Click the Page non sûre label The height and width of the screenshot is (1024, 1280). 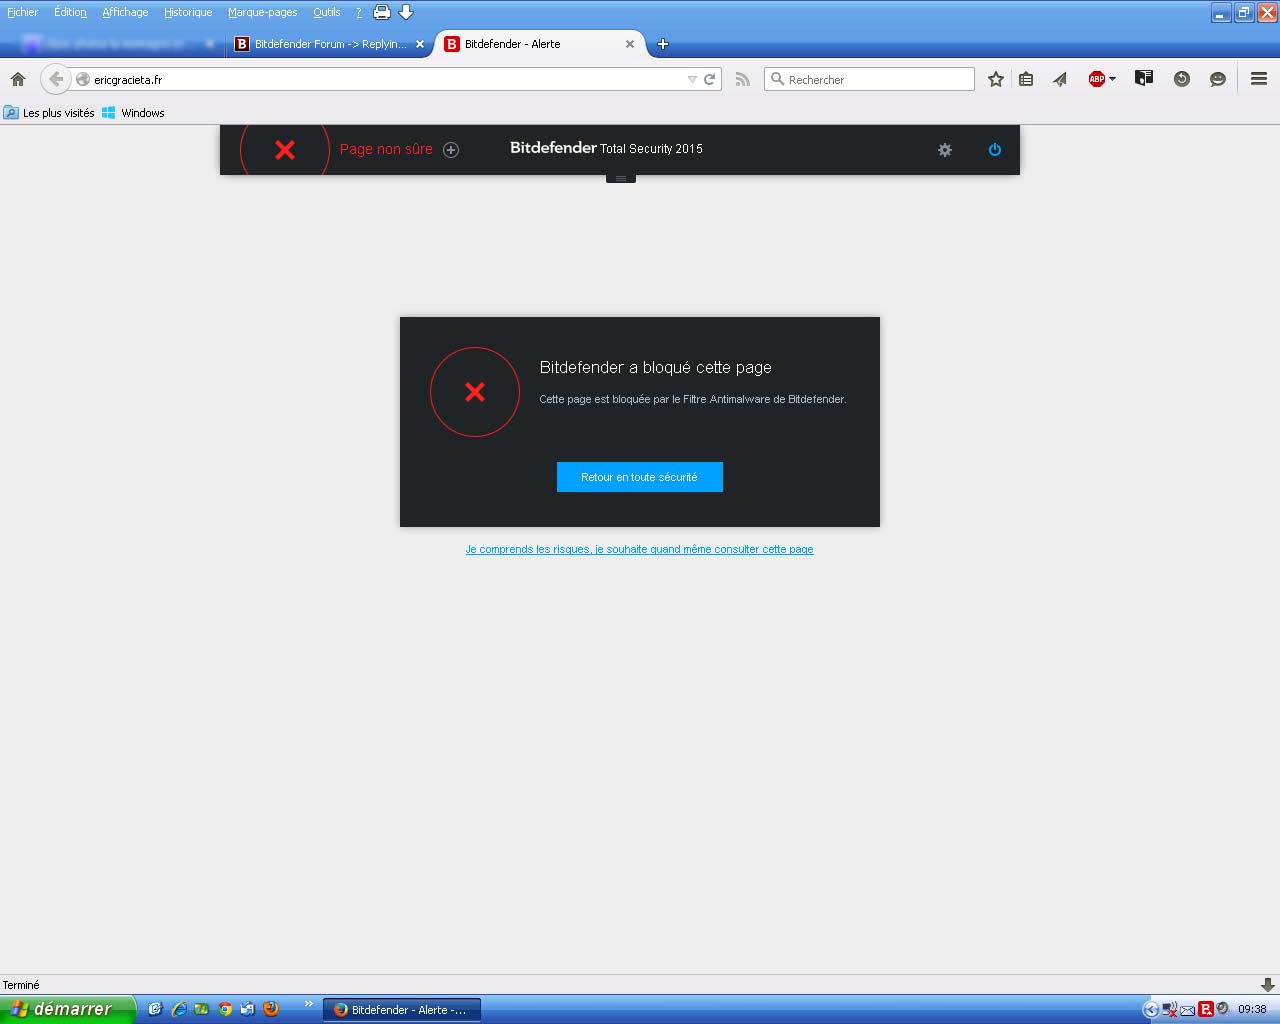click(386, 149)
